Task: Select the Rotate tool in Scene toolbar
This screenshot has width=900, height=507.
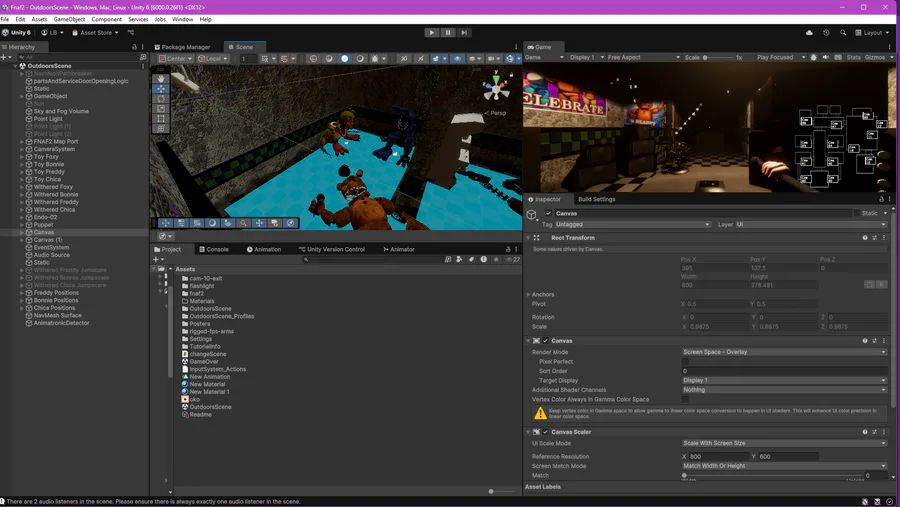Action: [x=161, y=99]
